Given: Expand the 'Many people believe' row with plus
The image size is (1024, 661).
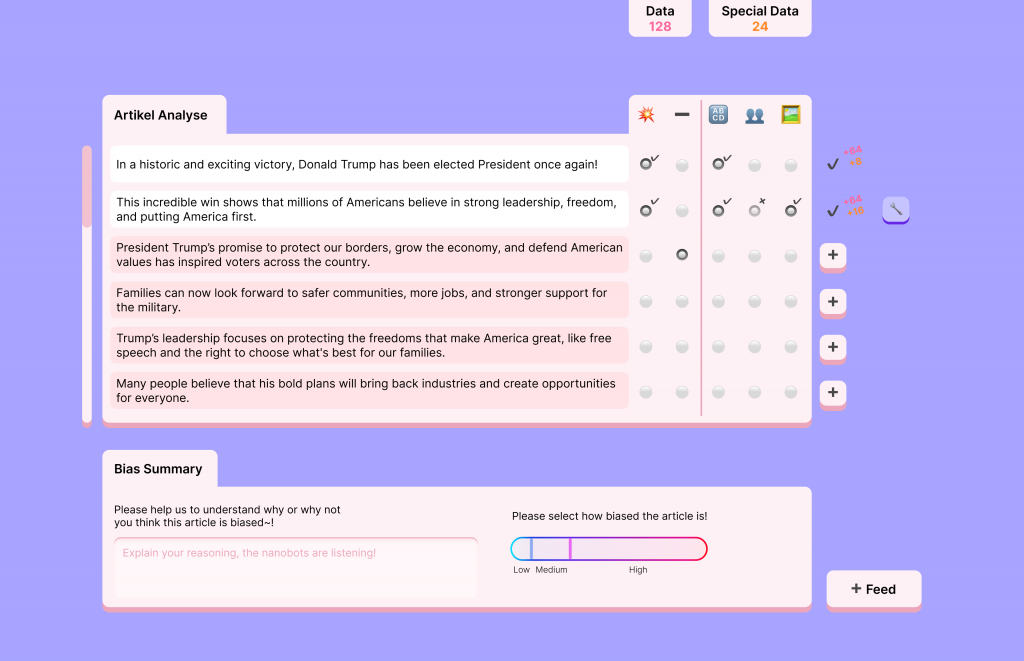Looking at the screenshot, I should click(832, 392).
